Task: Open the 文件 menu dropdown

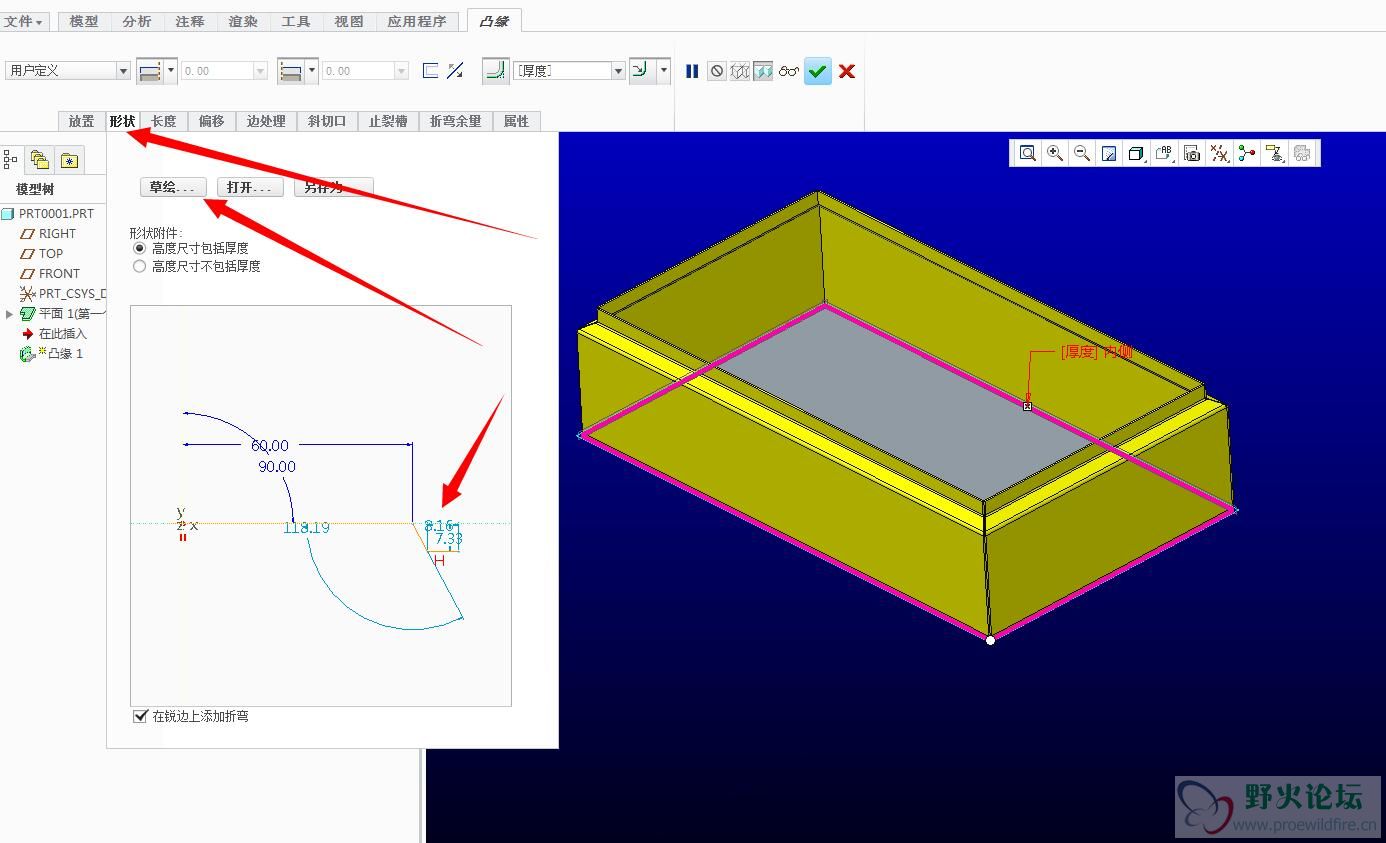Action: pyautogui.click(x=23, y=21)
